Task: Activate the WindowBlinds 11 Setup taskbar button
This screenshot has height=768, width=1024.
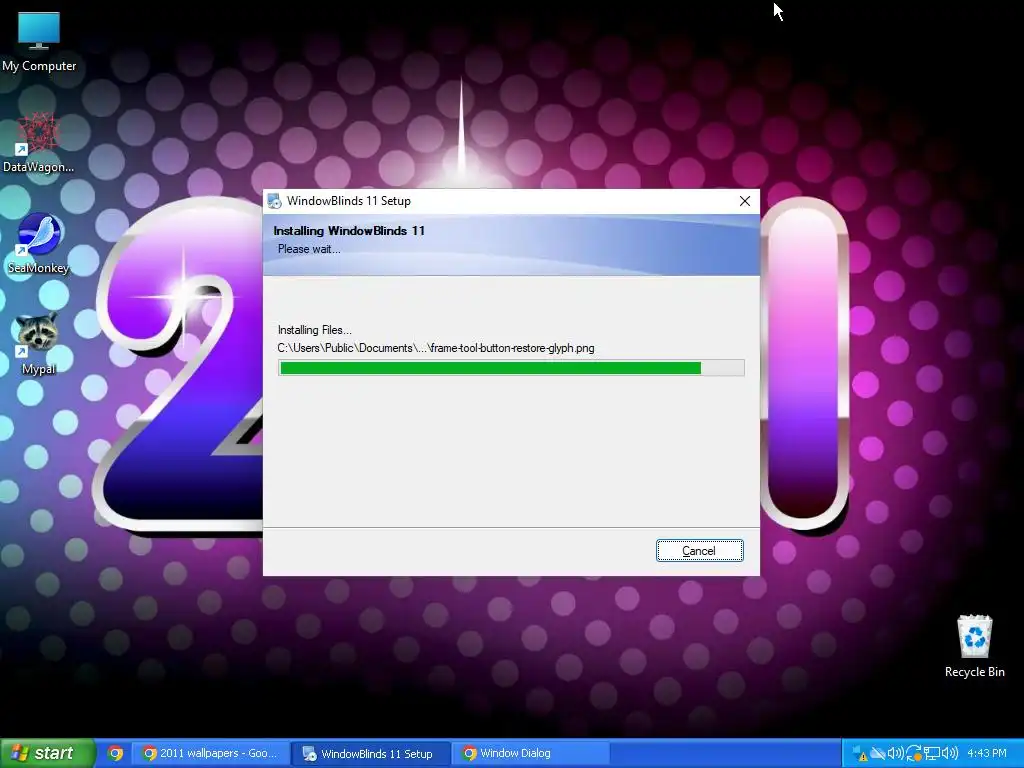Action: (x=370, y=753)
